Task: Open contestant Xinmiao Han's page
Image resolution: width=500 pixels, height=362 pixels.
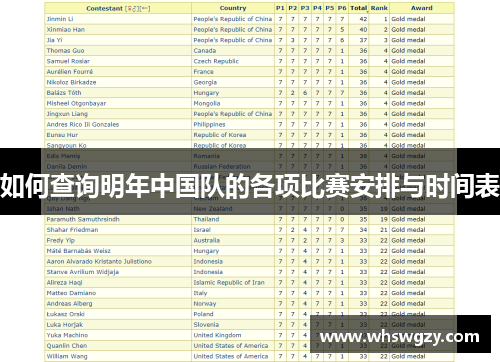Action: (66, 30)
